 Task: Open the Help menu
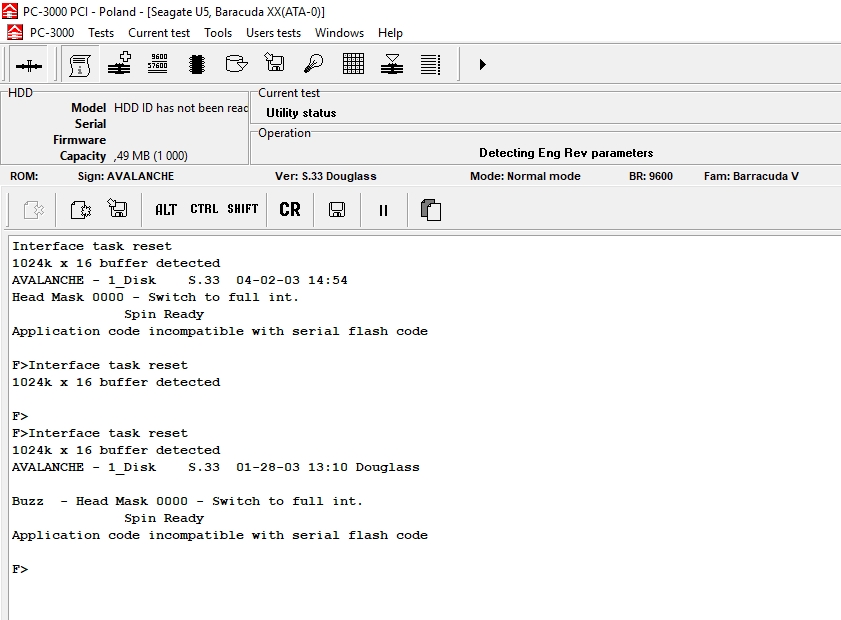pyautogui.click(x=390, y=33)
